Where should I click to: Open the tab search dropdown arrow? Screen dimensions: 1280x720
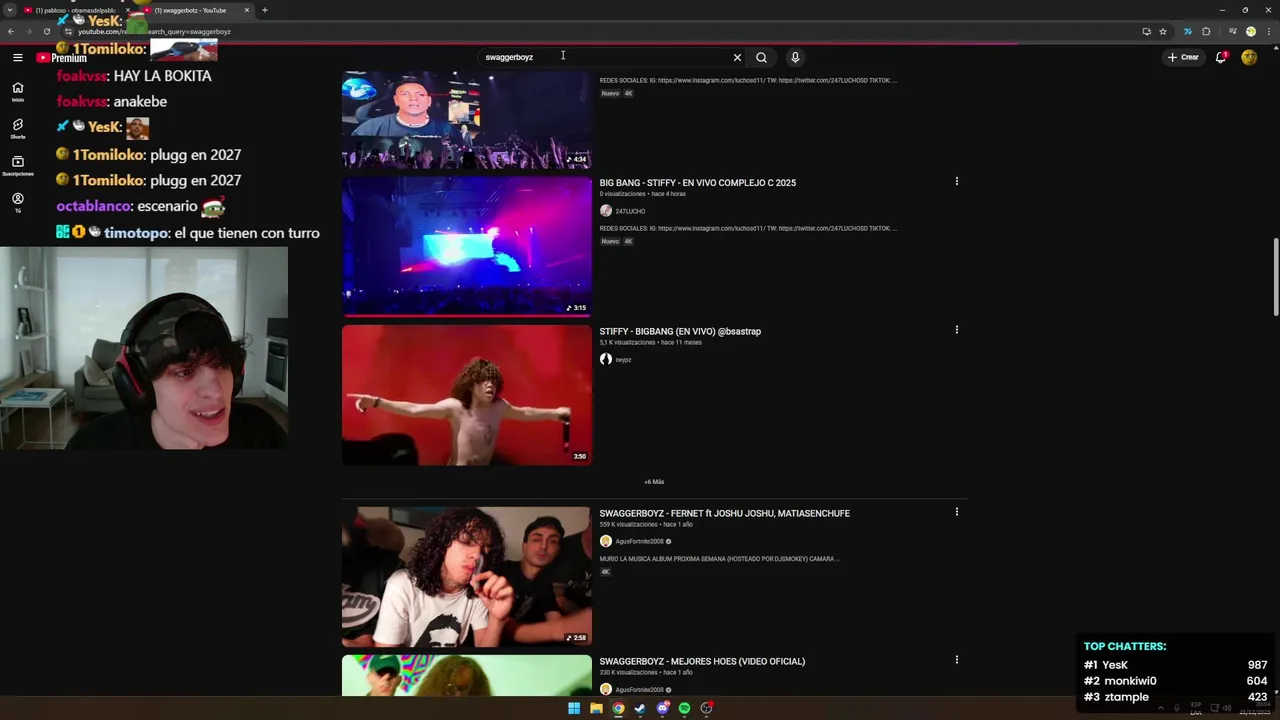click(9, 10)
